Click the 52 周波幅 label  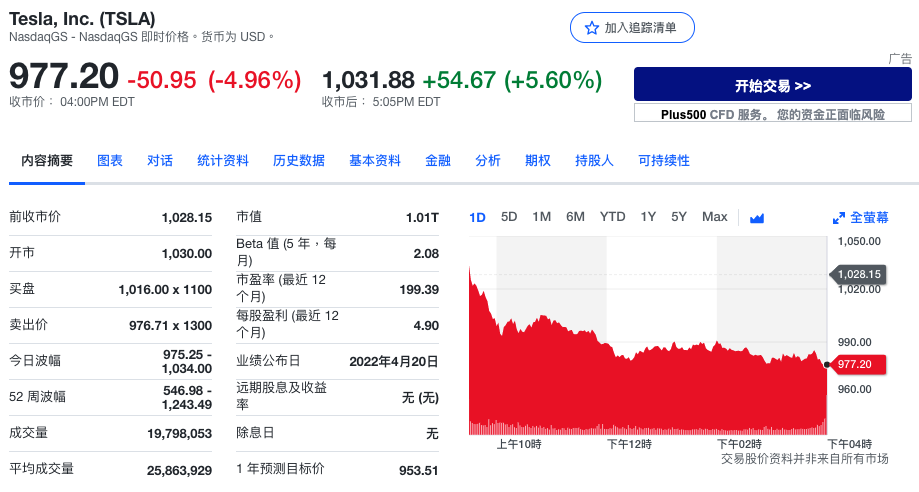(38, 397)
